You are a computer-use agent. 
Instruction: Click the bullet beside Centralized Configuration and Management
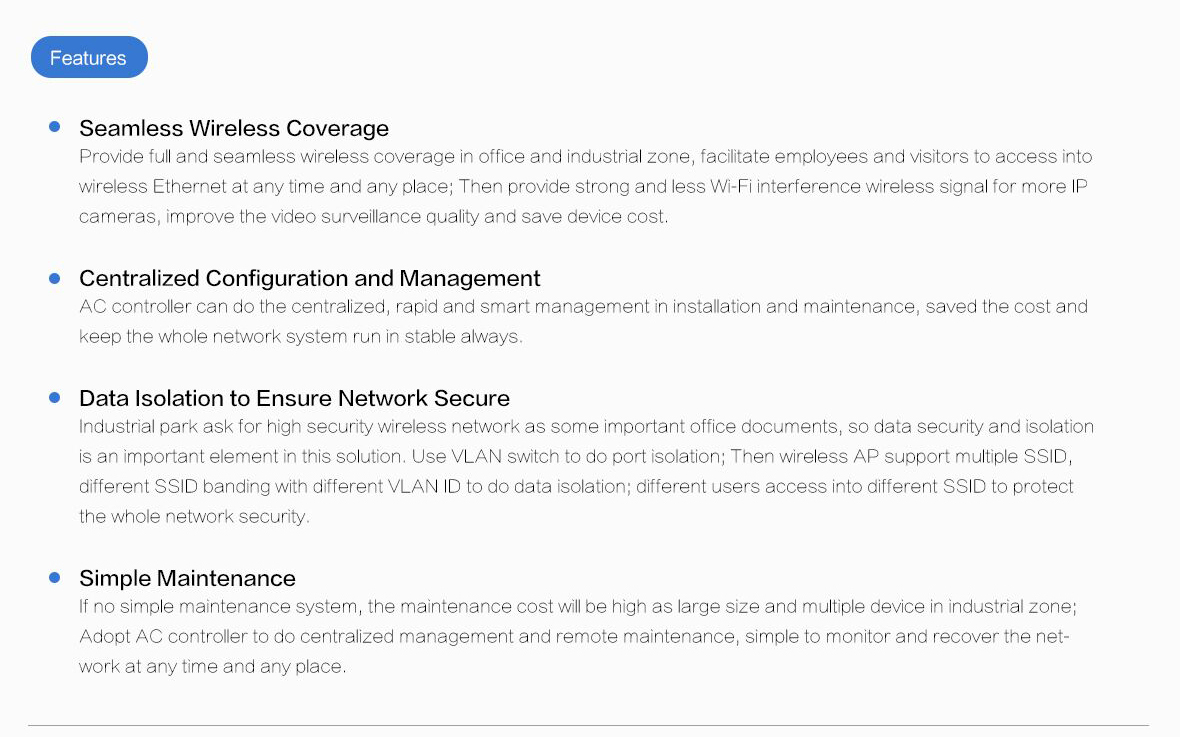pos(54,279)
